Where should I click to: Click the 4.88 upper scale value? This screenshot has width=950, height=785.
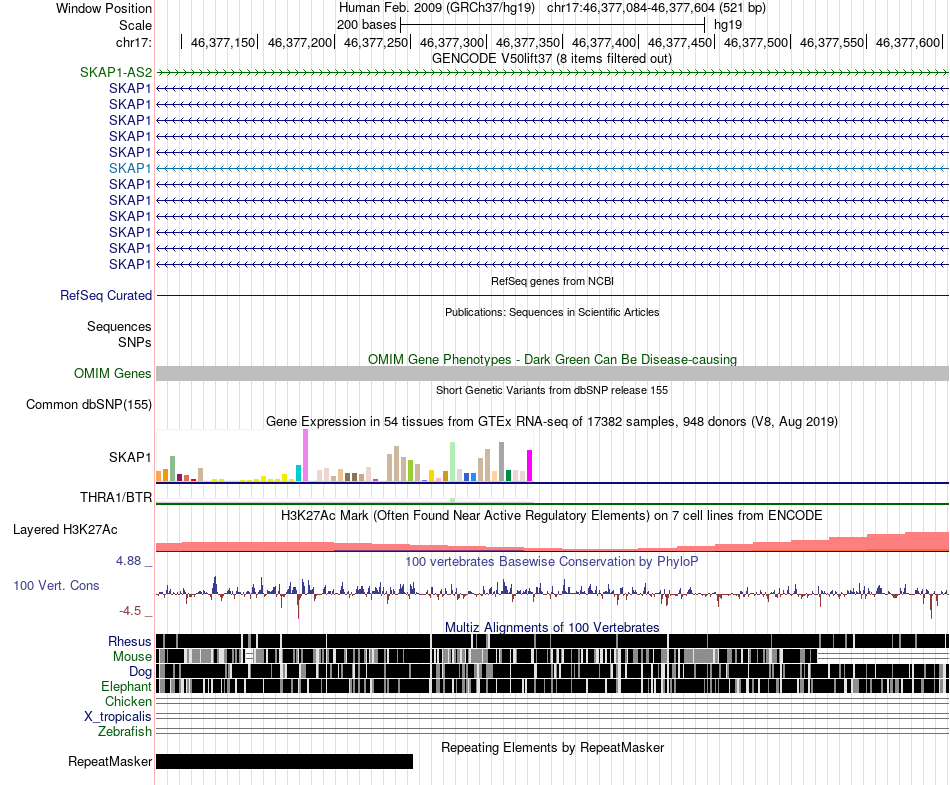click(128, 561)
